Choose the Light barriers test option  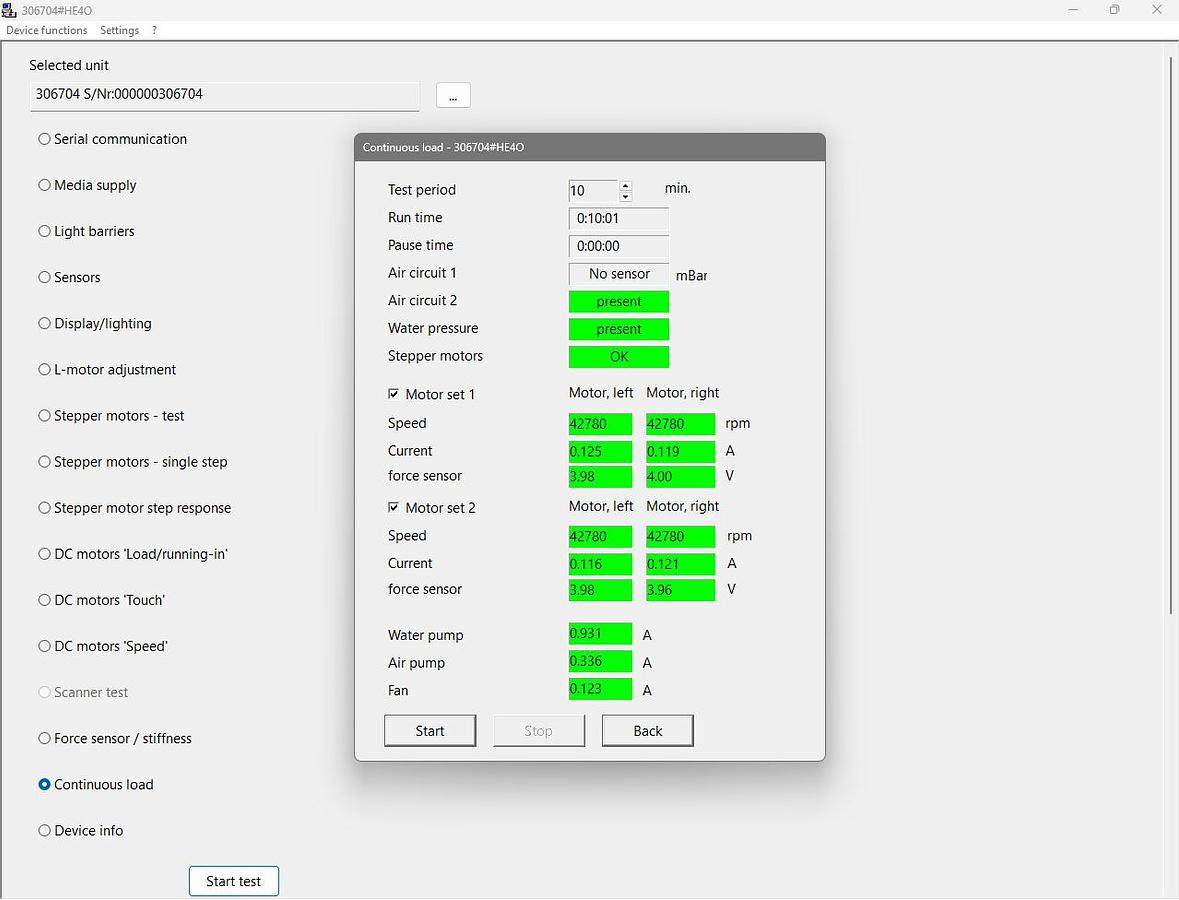pos(44,231)
